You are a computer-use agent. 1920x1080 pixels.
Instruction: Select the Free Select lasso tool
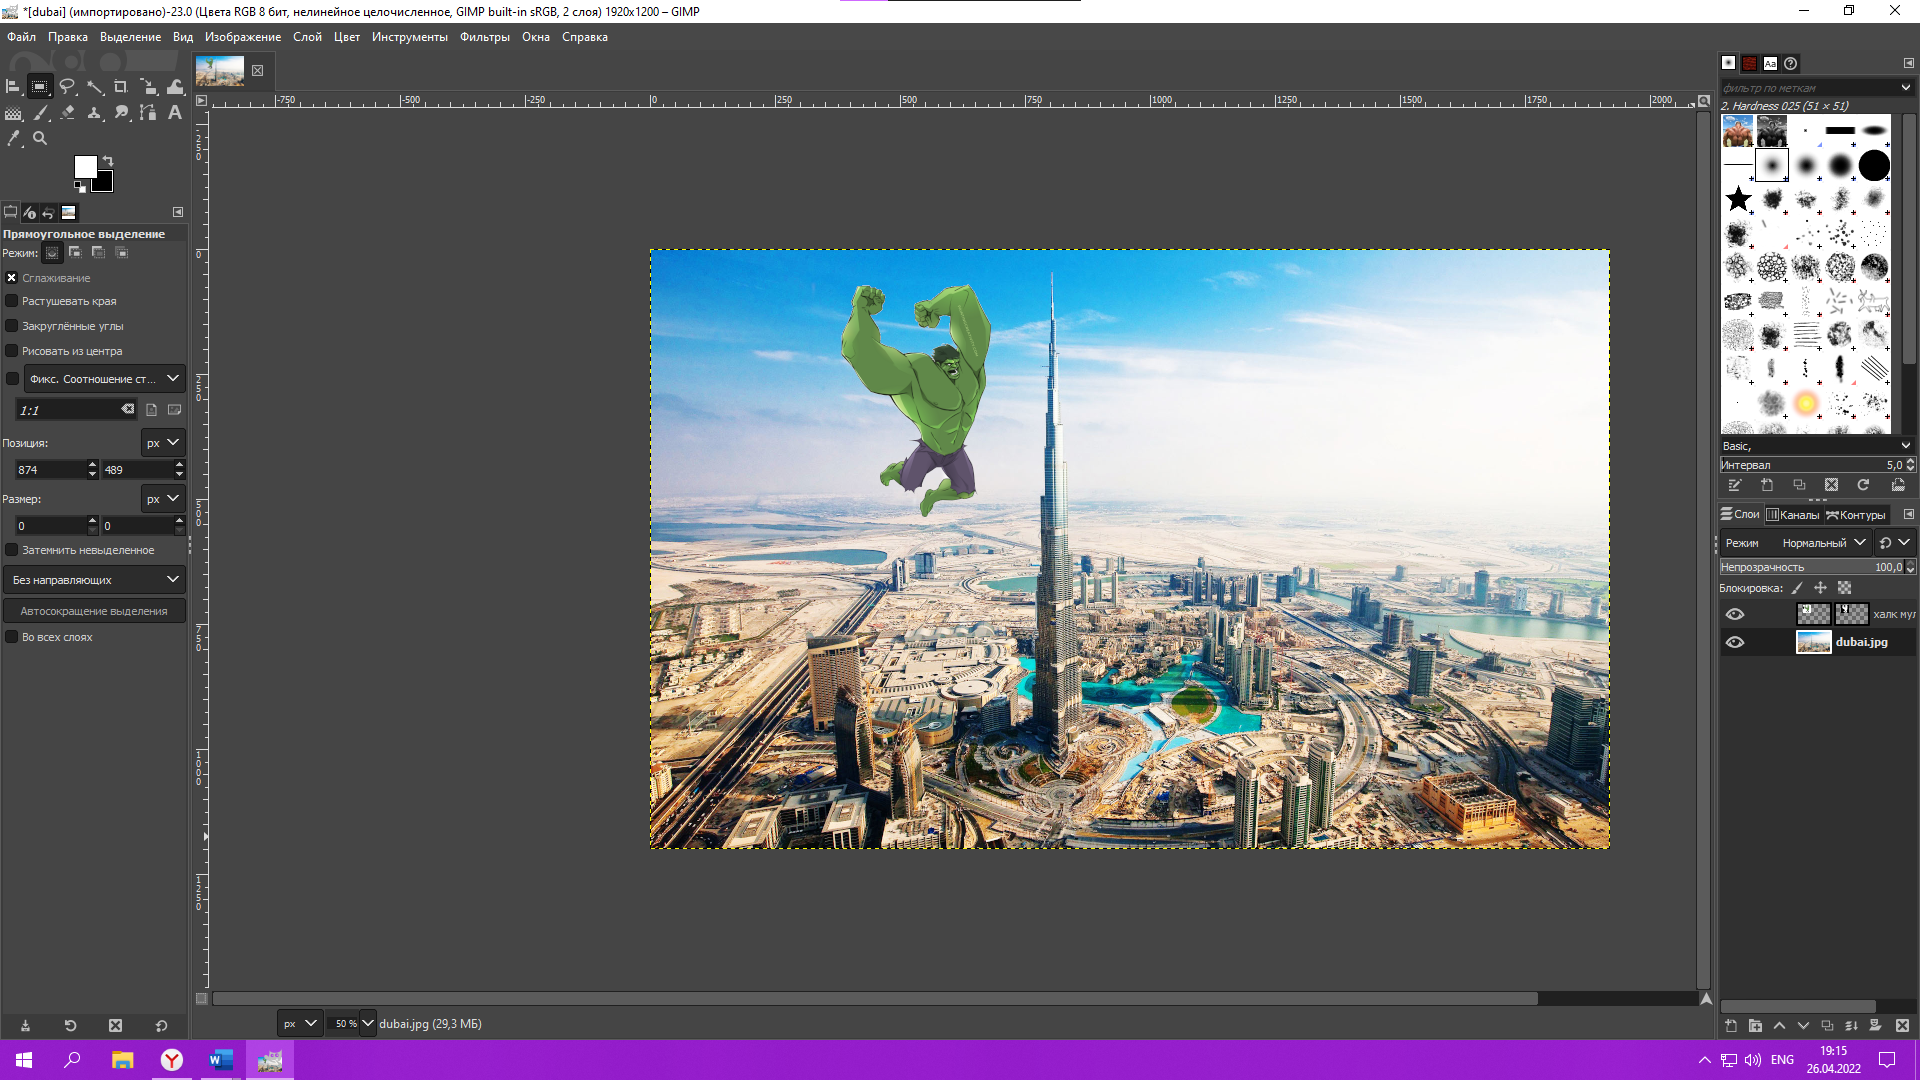tap(67, 87)
